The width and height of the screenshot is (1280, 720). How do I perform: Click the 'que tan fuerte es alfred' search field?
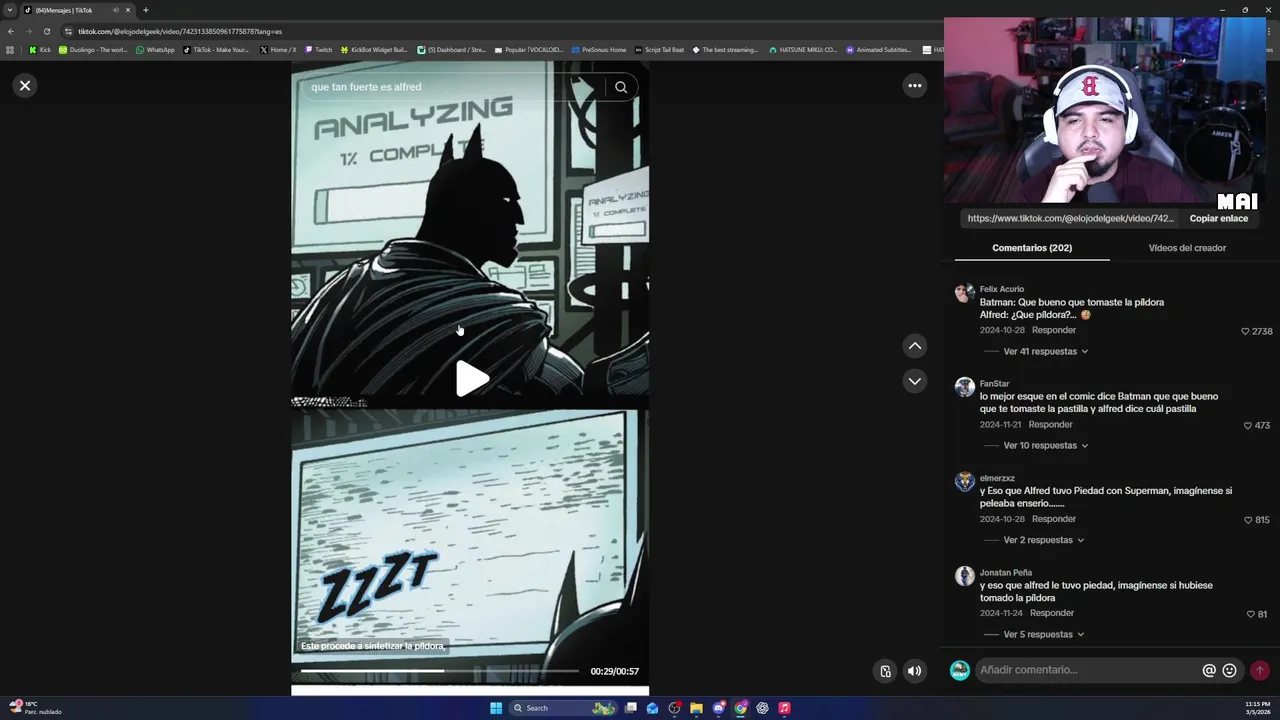453,87
